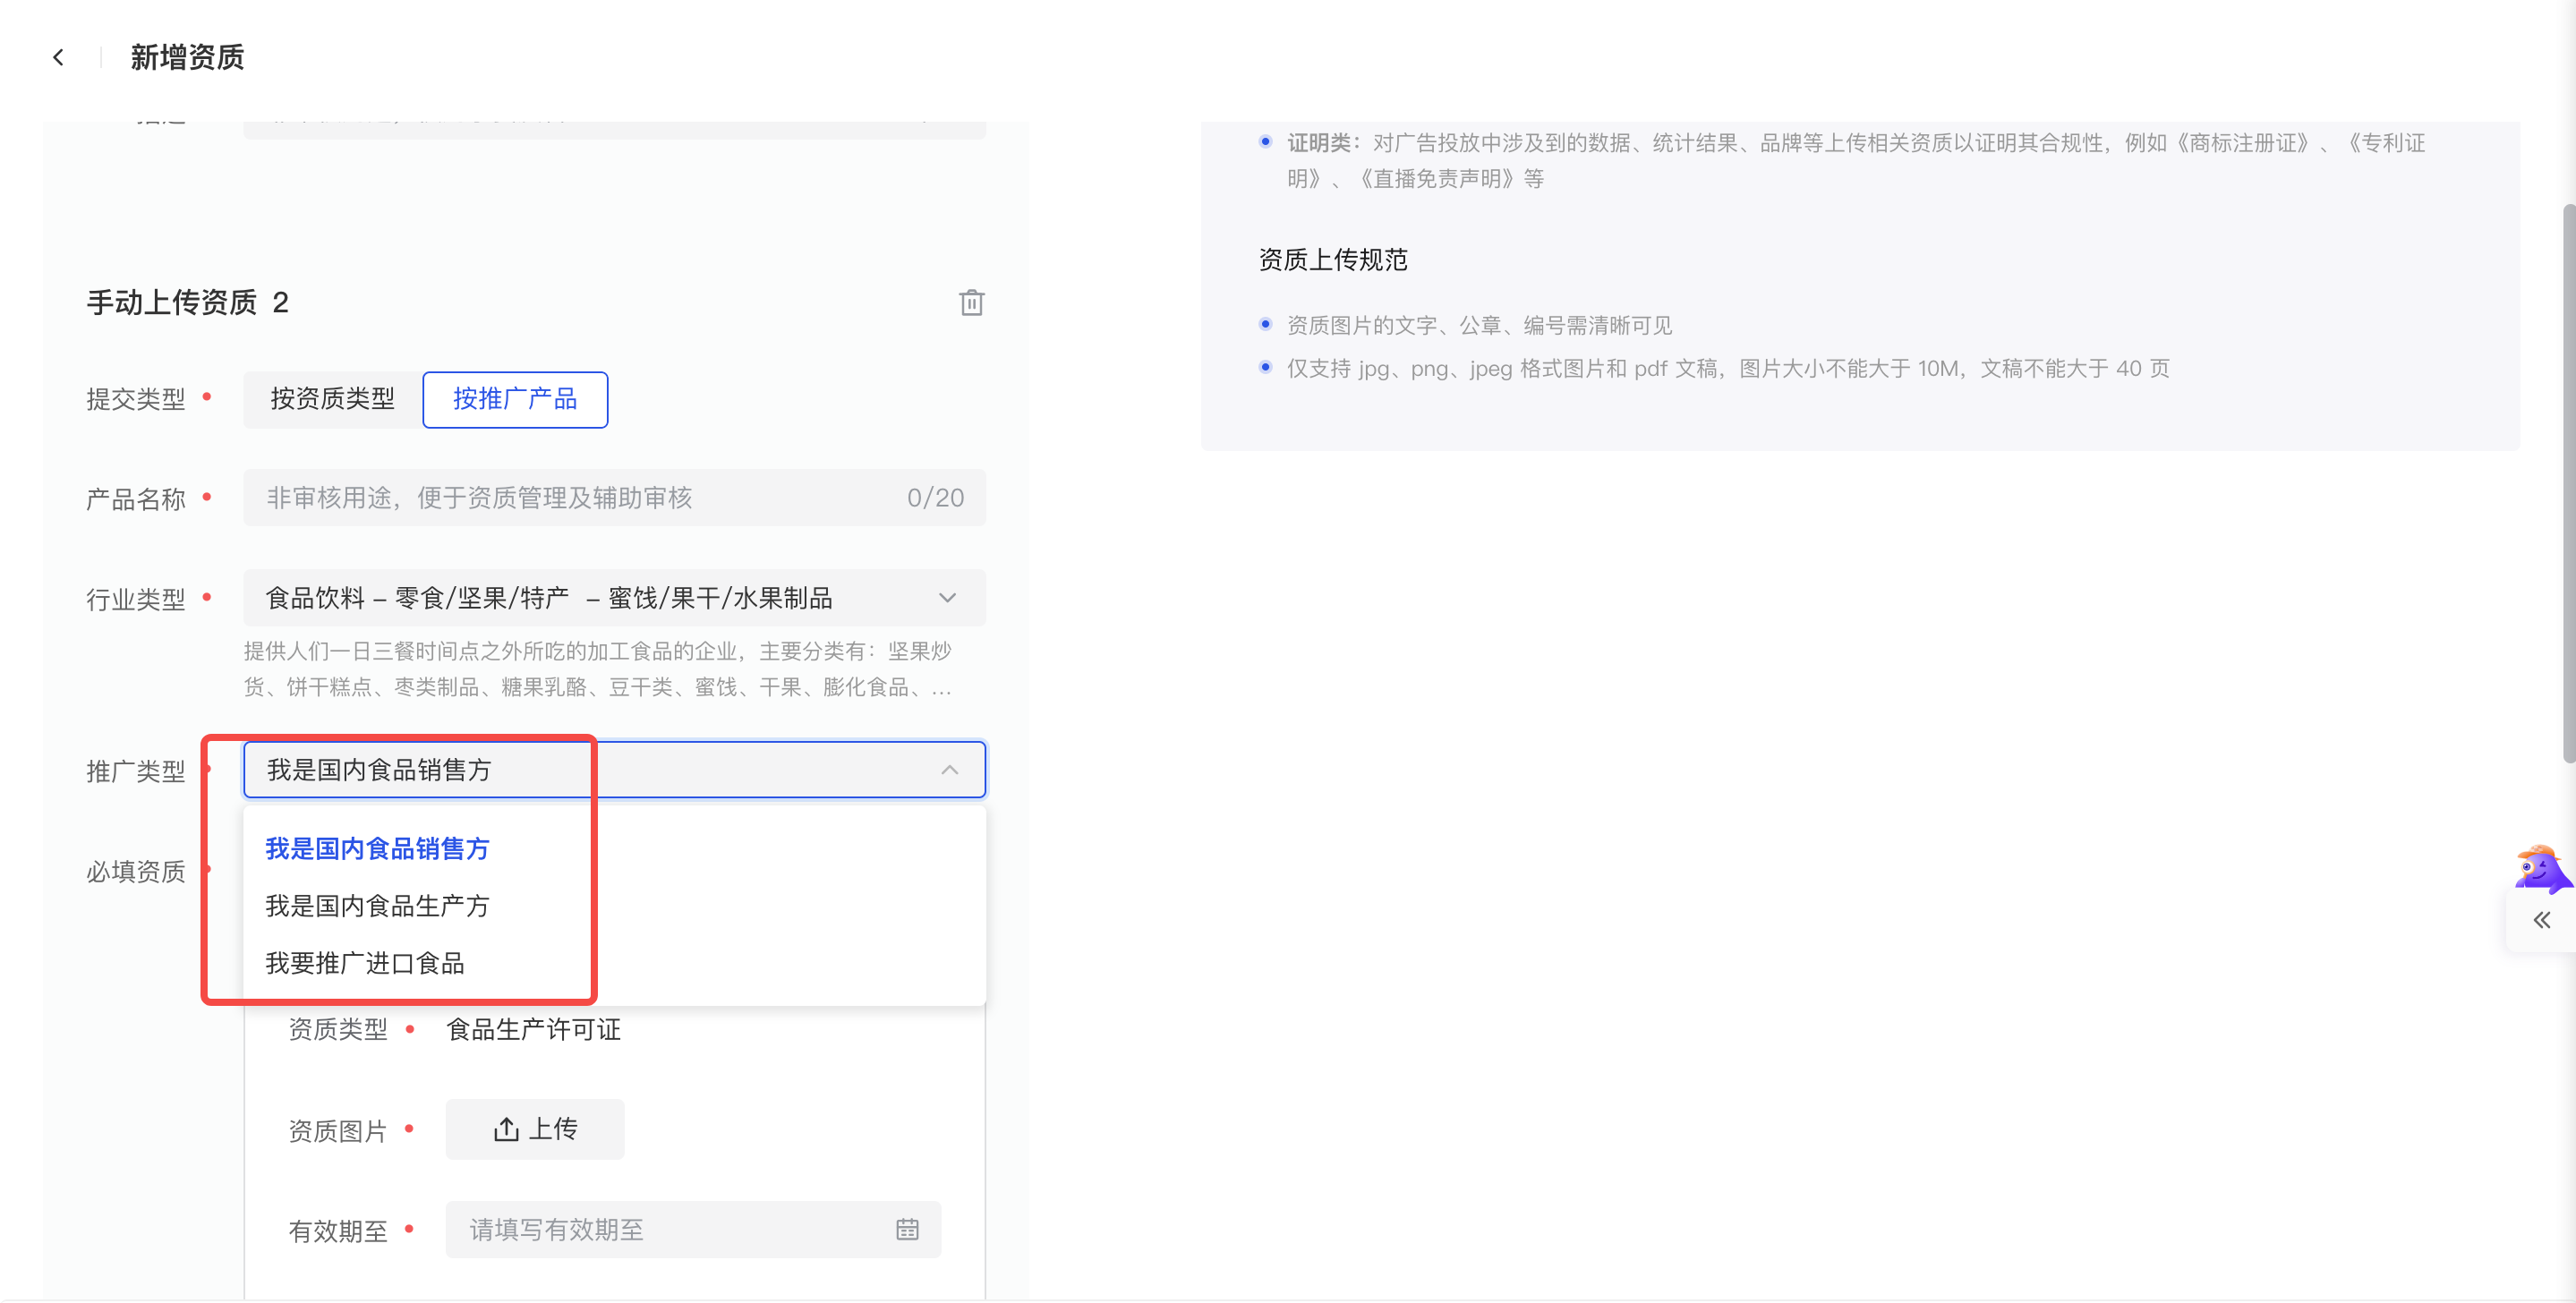Click the truncated industry description text
The height and width of the screenshot is (1303, 2576).
597,669
